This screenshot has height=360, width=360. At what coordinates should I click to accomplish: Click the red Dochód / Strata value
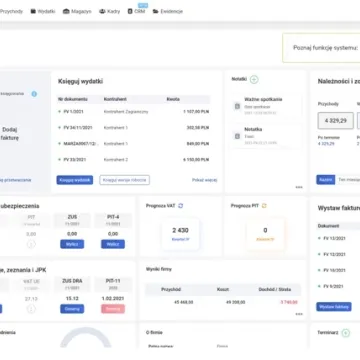[x=289, y=302]
